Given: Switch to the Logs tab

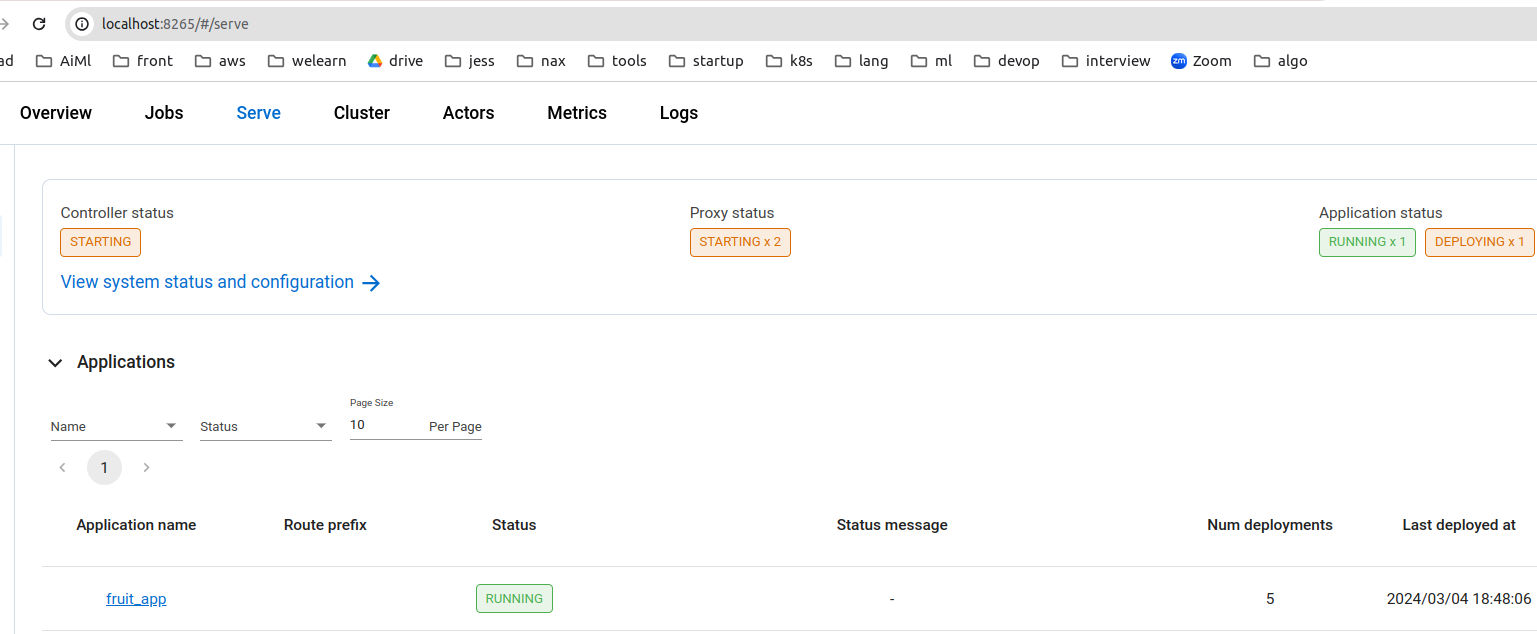Looking at the screenshot, I should [678, 112].
